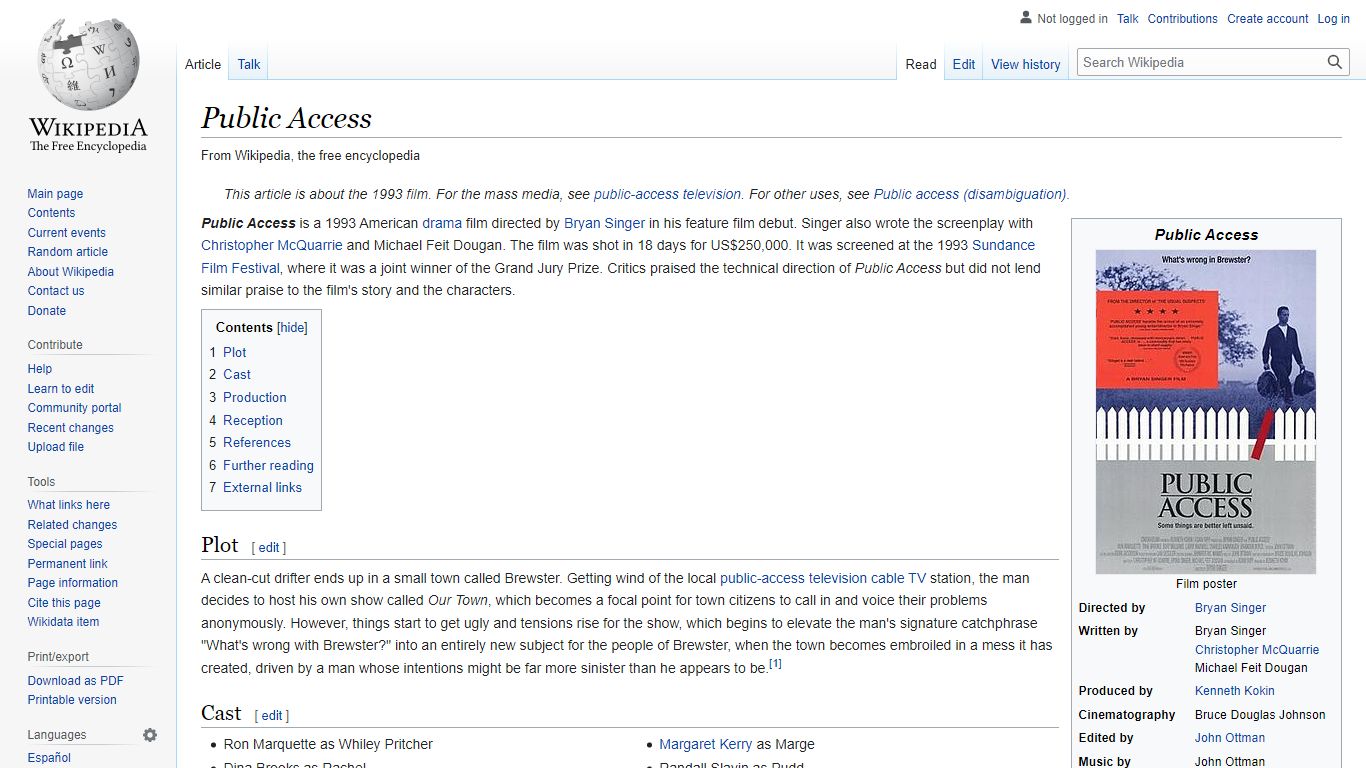
Task: Click Create account link
Action: coord(1268,18)
